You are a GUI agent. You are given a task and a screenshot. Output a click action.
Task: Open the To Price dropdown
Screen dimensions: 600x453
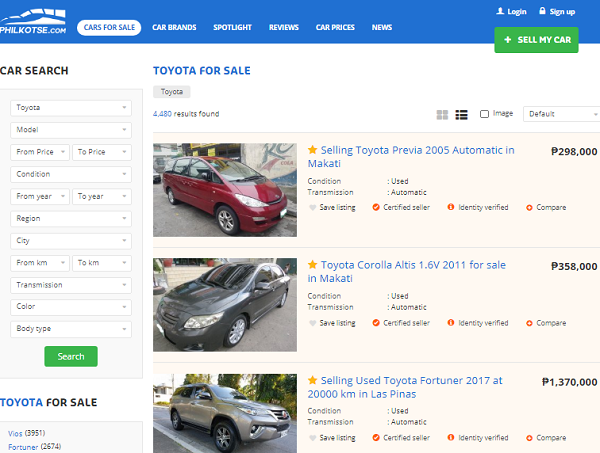click(102, 152)
